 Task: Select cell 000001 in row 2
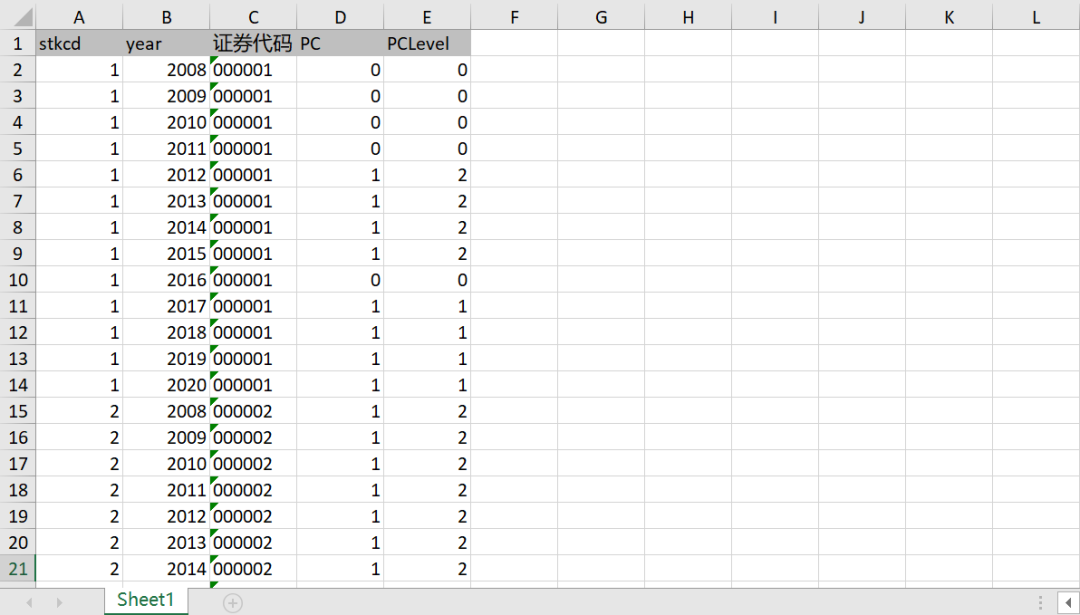point(253,70)
